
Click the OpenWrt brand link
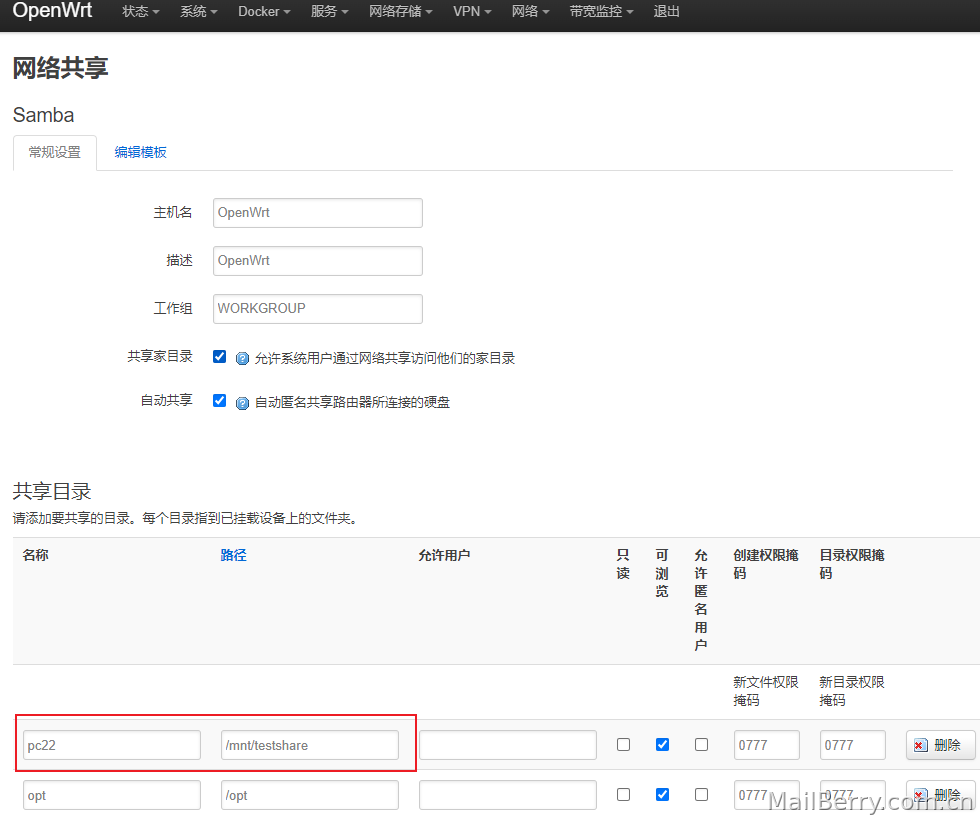[x=52, y=11]
